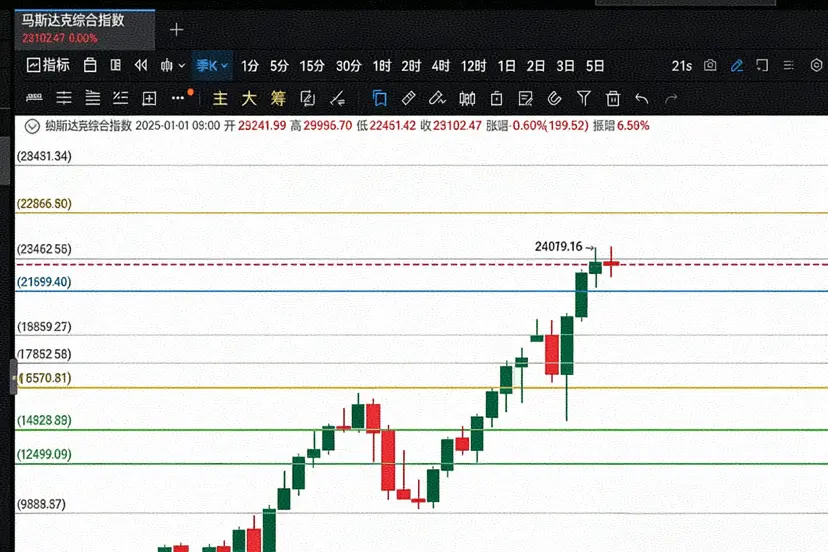Click the 24019.16 high price annotation
828x552 pixels.
pyautogui.click(x=558, y=247)
